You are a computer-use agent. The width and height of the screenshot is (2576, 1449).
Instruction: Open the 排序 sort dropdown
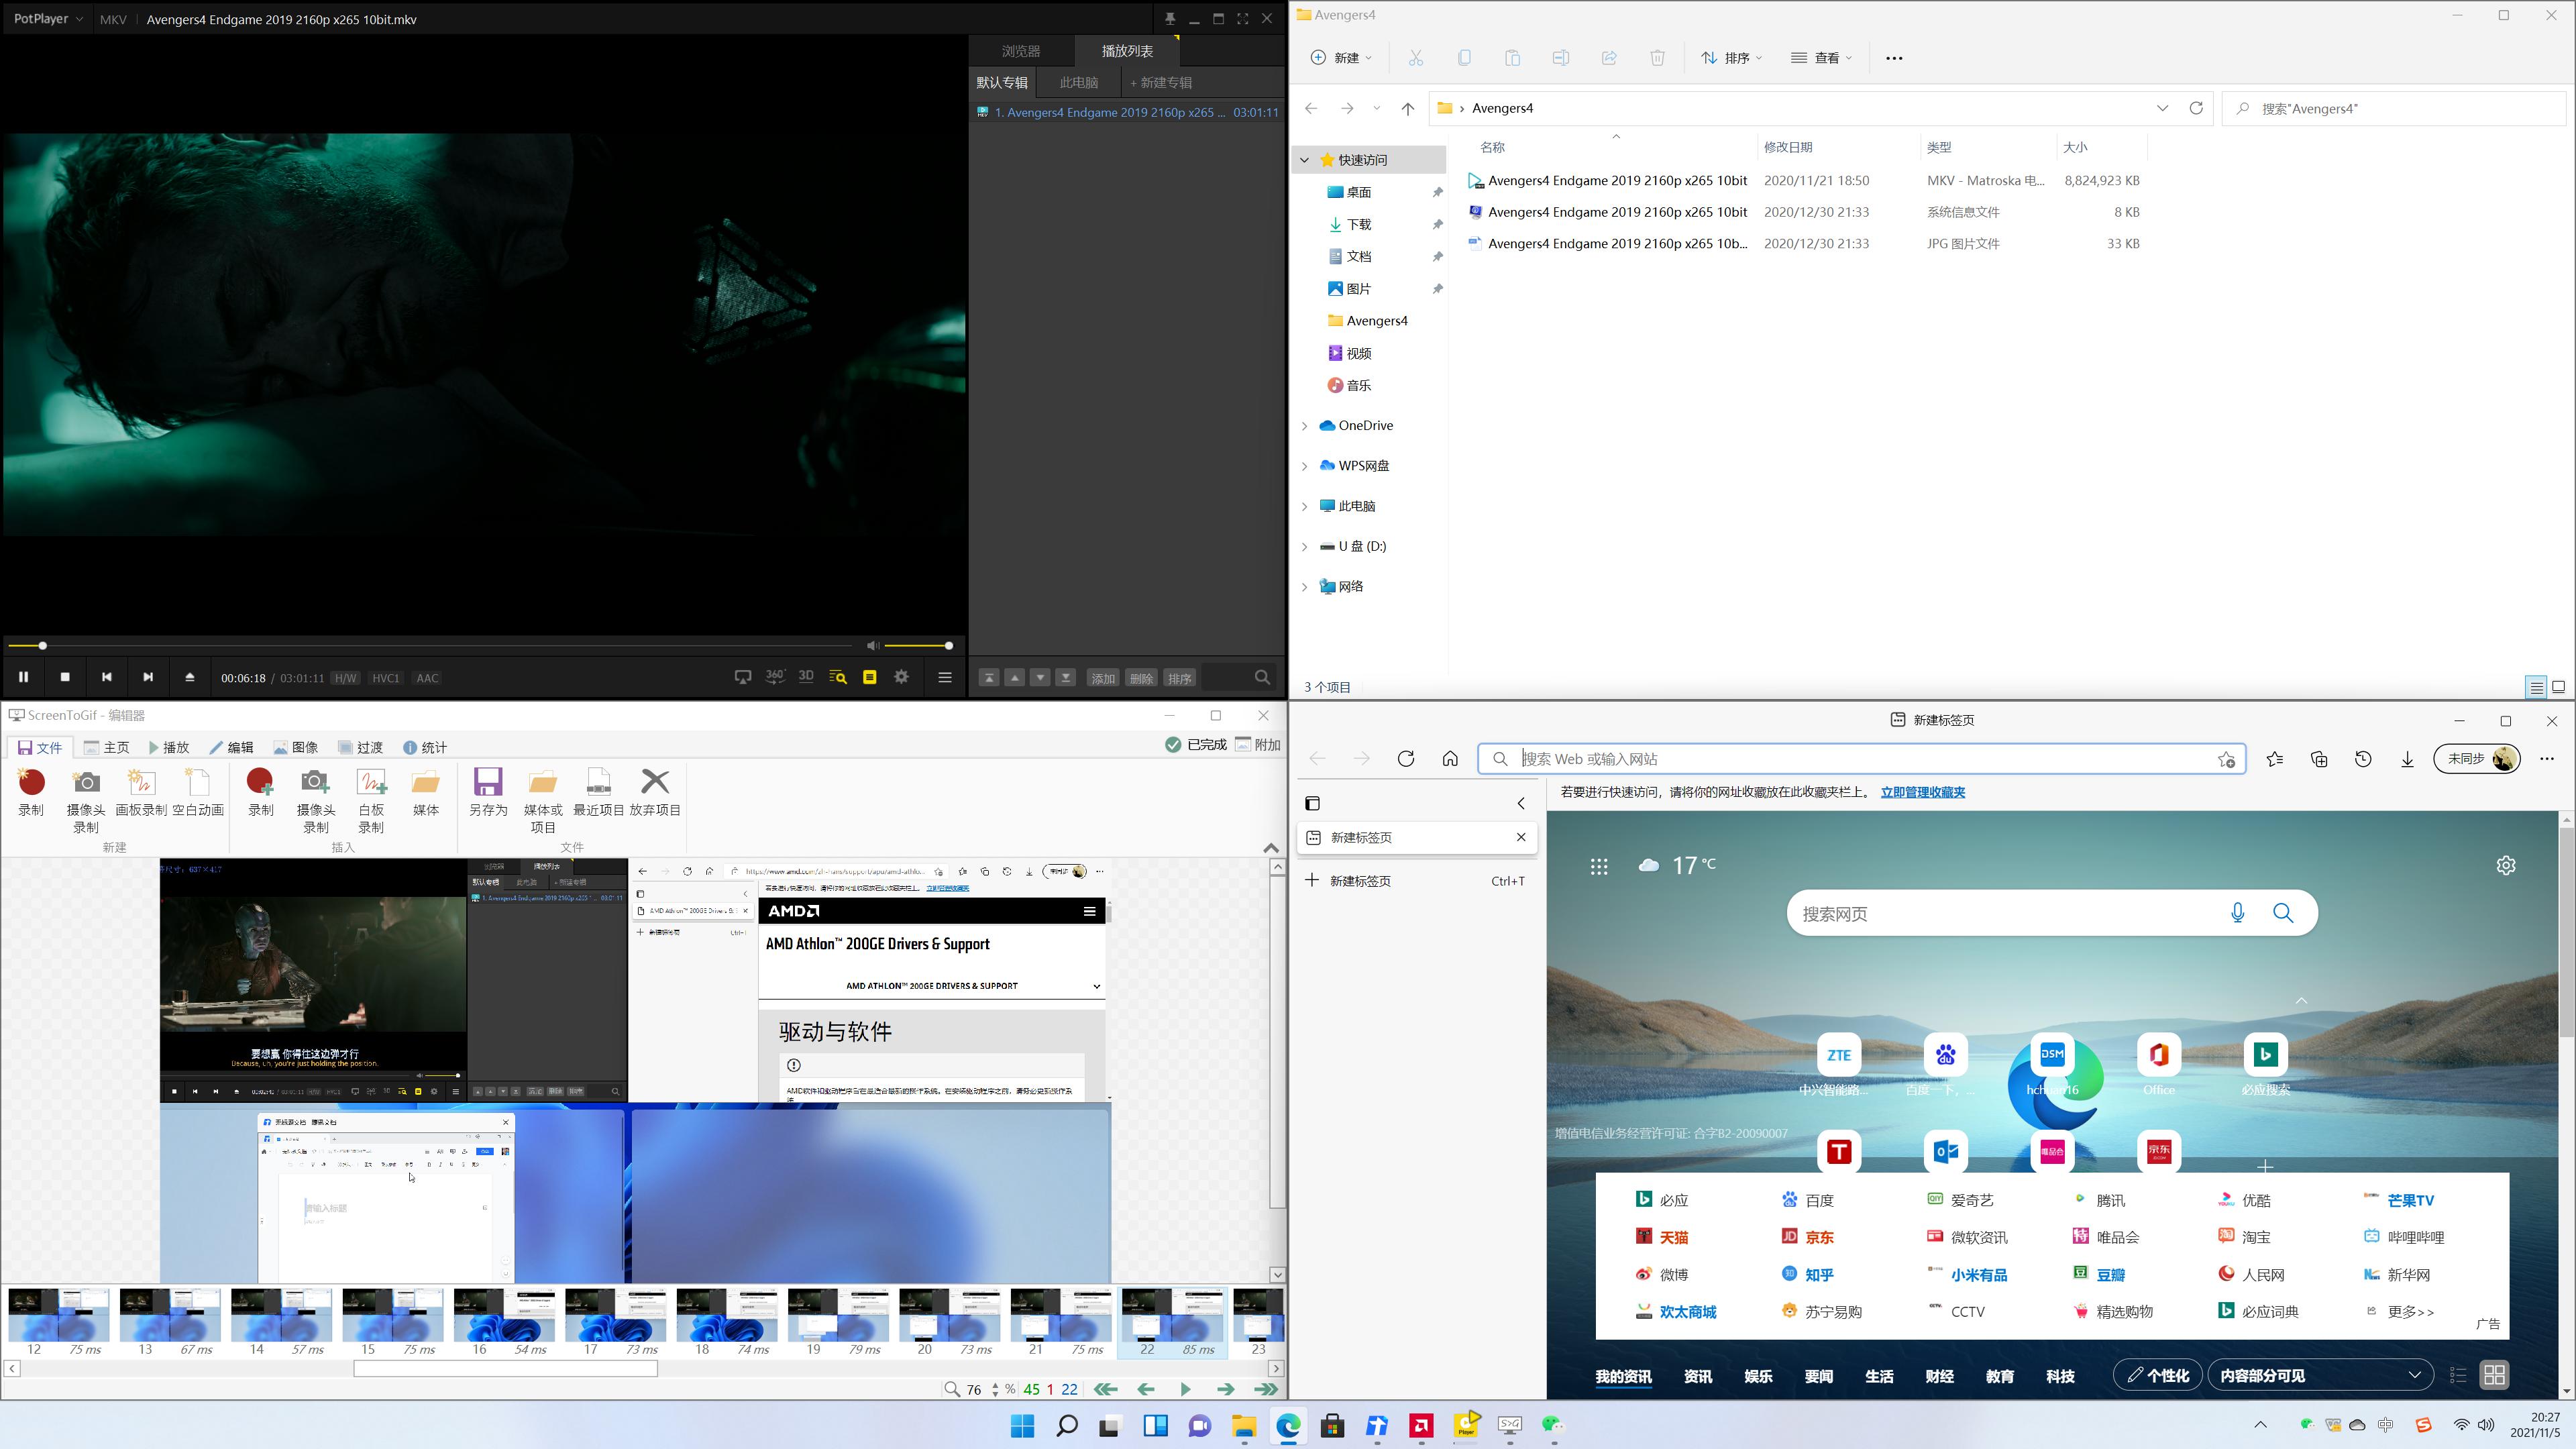pos(1732,58)
